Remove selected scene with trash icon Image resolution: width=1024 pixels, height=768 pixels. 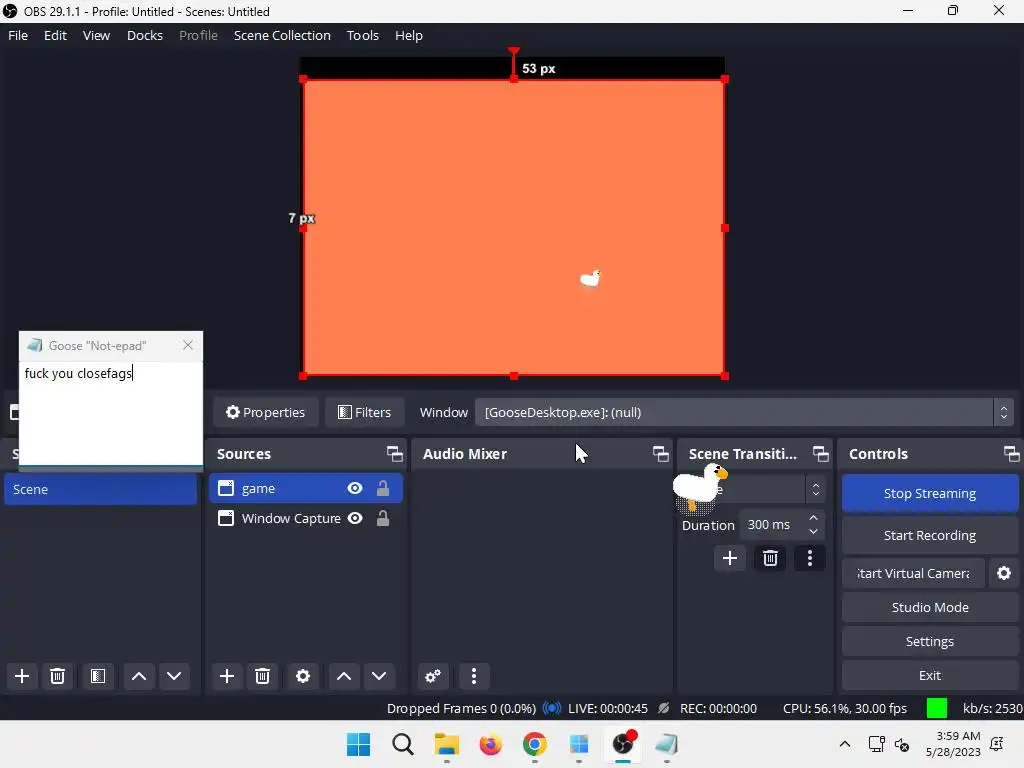(57, 676)
